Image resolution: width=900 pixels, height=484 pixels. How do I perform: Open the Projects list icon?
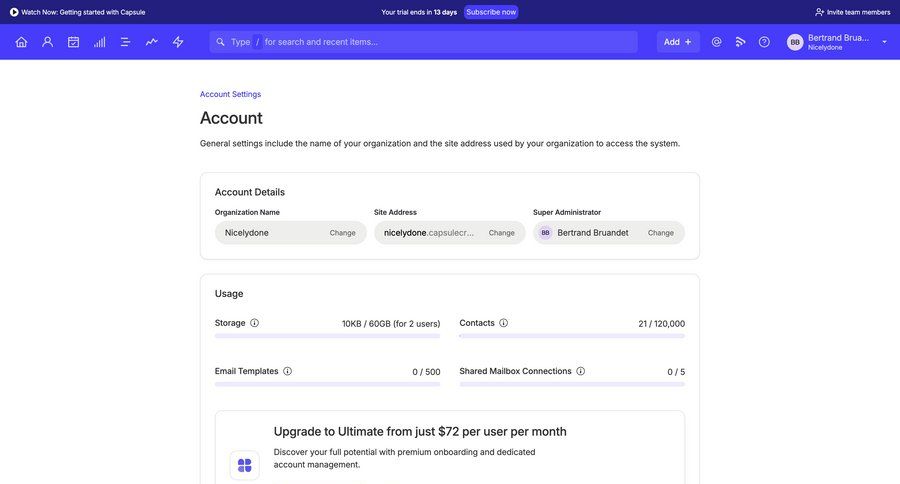[x=125, y=42]
